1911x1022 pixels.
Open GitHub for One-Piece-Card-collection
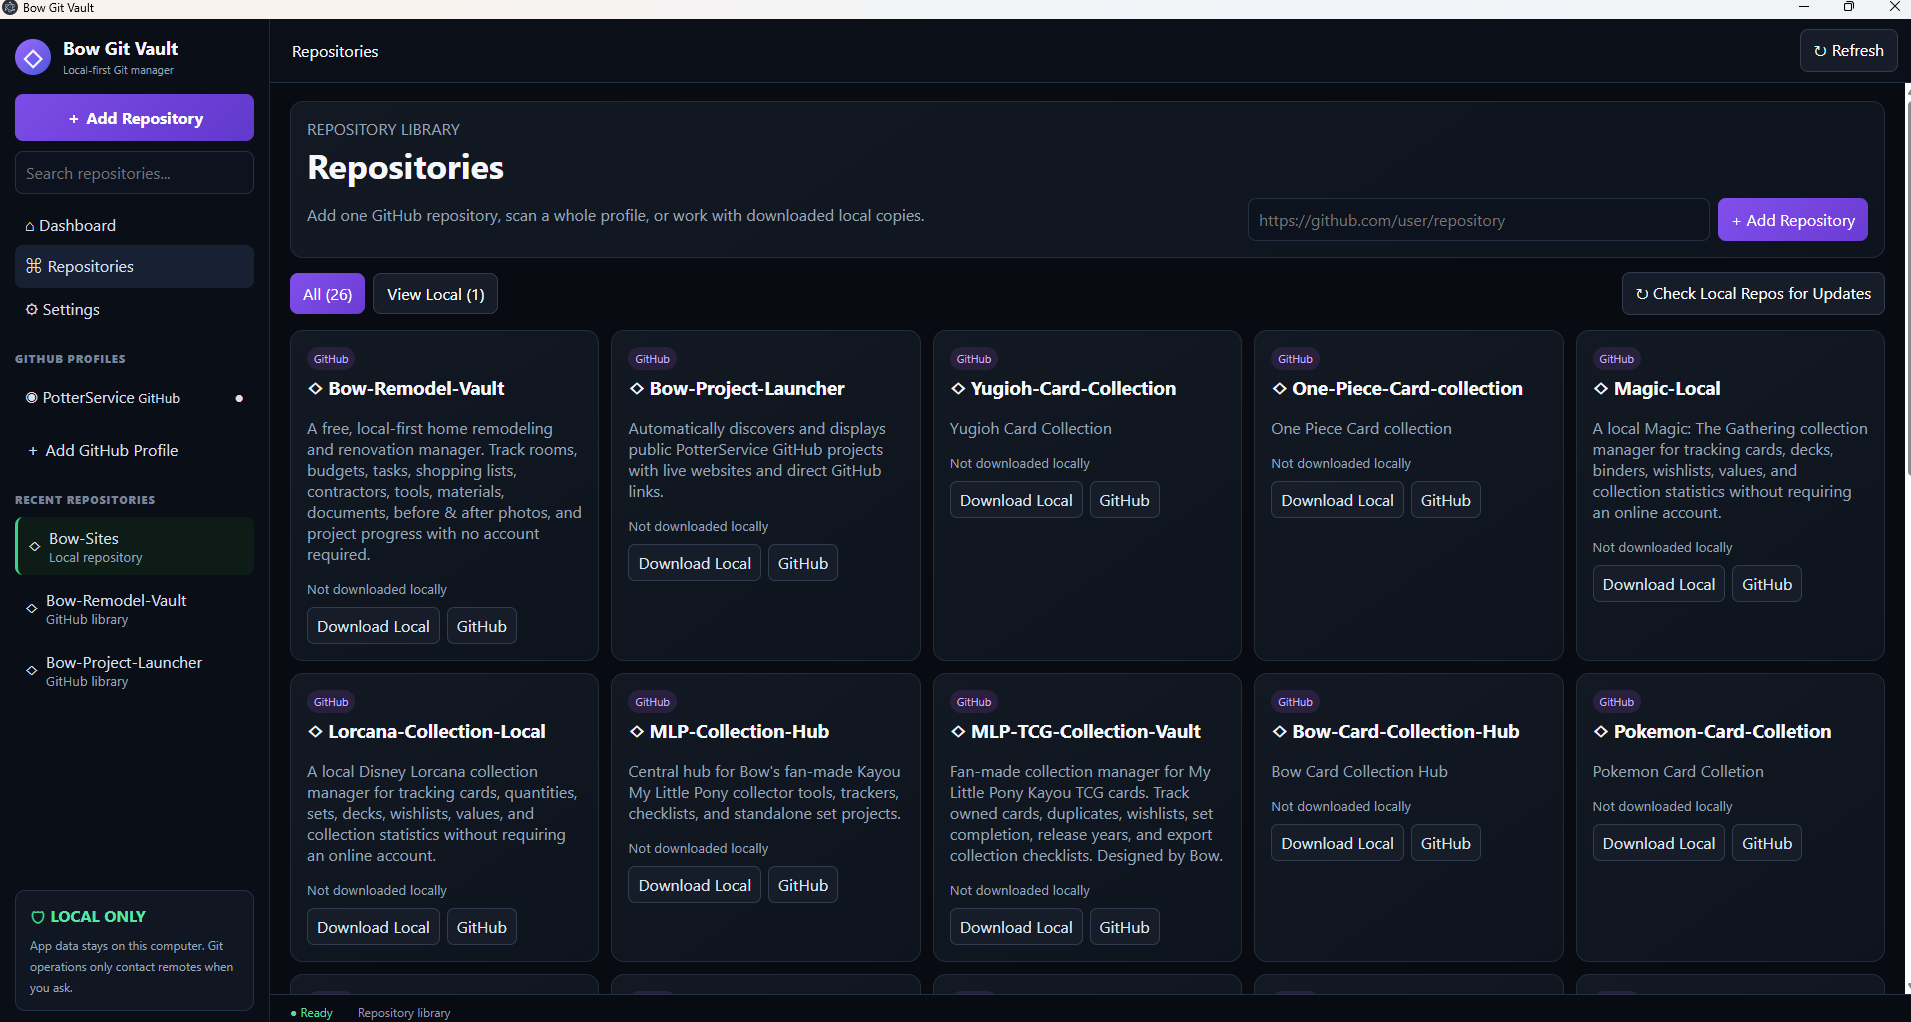(x=1445, y=500)
